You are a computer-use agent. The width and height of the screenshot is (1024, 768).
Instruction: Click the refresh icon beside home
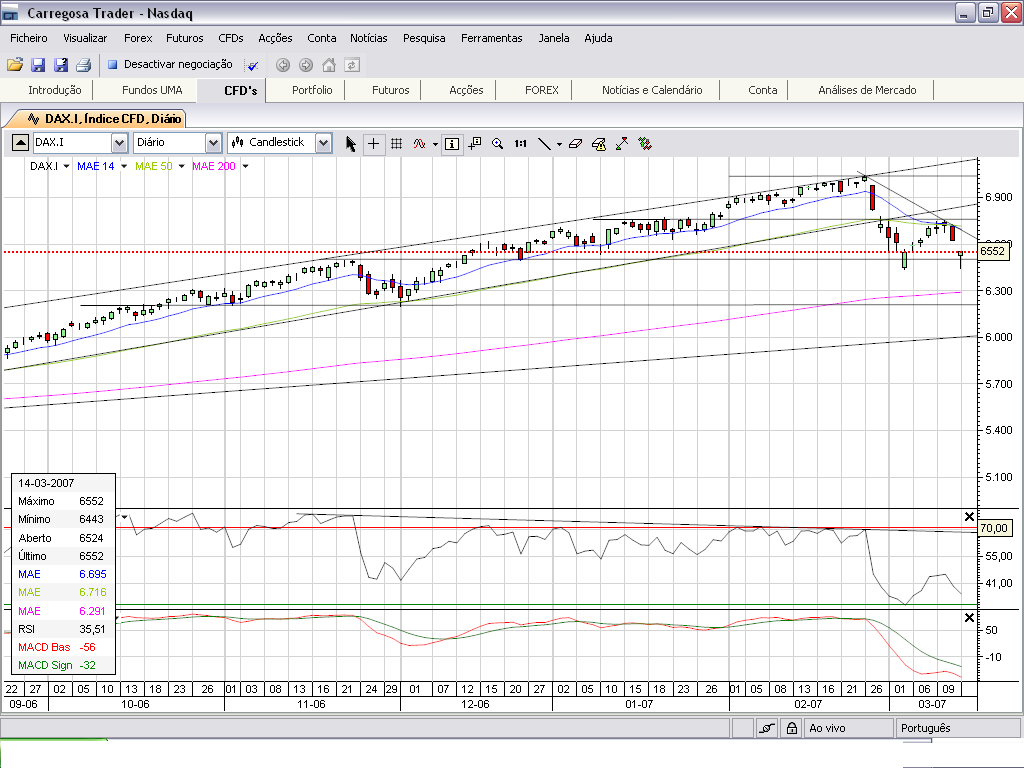click(x=352, y=65)
